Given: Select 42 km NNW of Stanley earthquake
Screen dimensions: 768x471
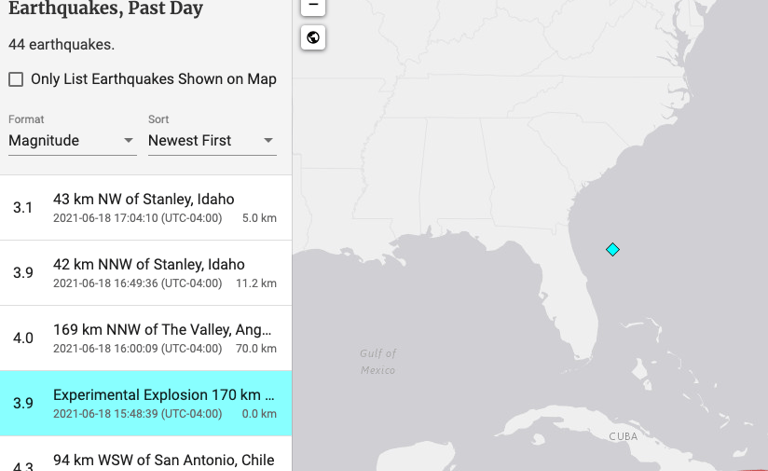Looking at the screenshot, I should click(146, 273).
